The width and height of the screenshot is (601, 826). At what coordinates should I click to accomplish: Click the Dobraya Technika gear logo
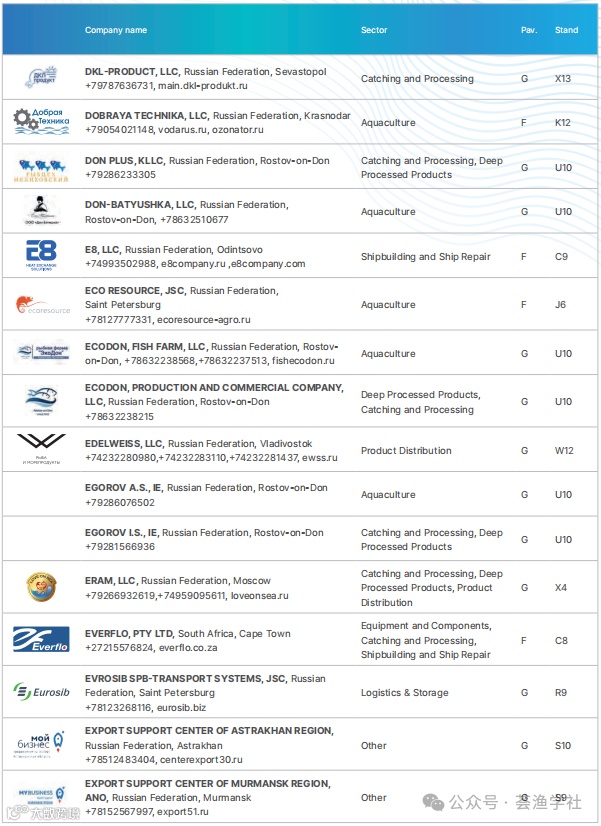[41, 122]
